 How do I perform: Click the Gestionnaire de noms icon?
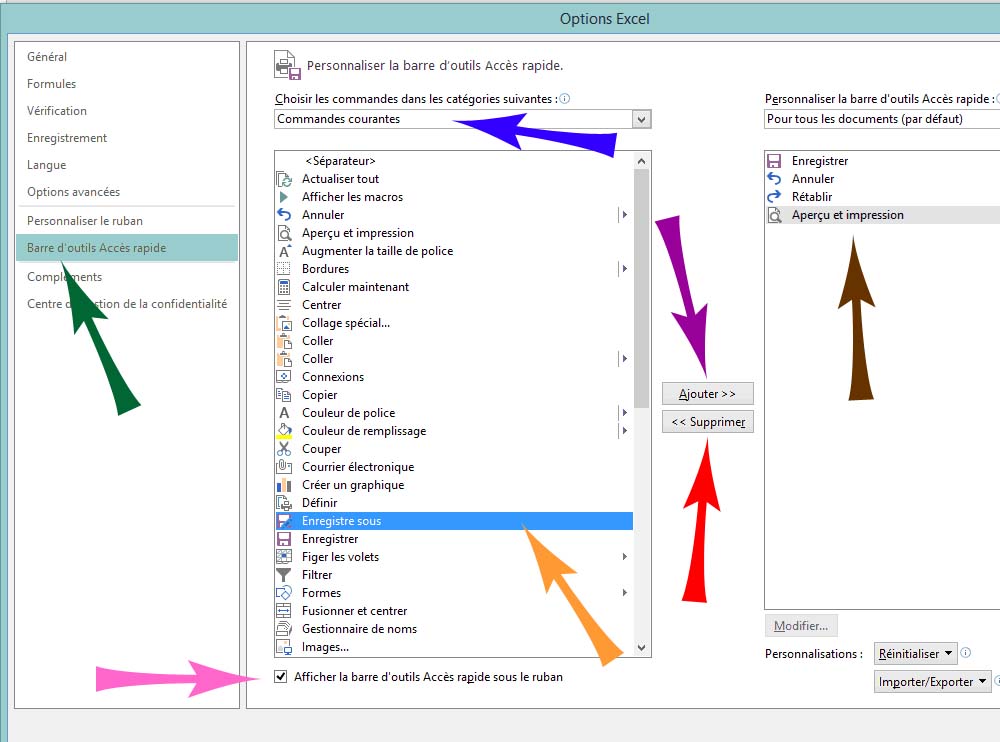pos(284,629)
